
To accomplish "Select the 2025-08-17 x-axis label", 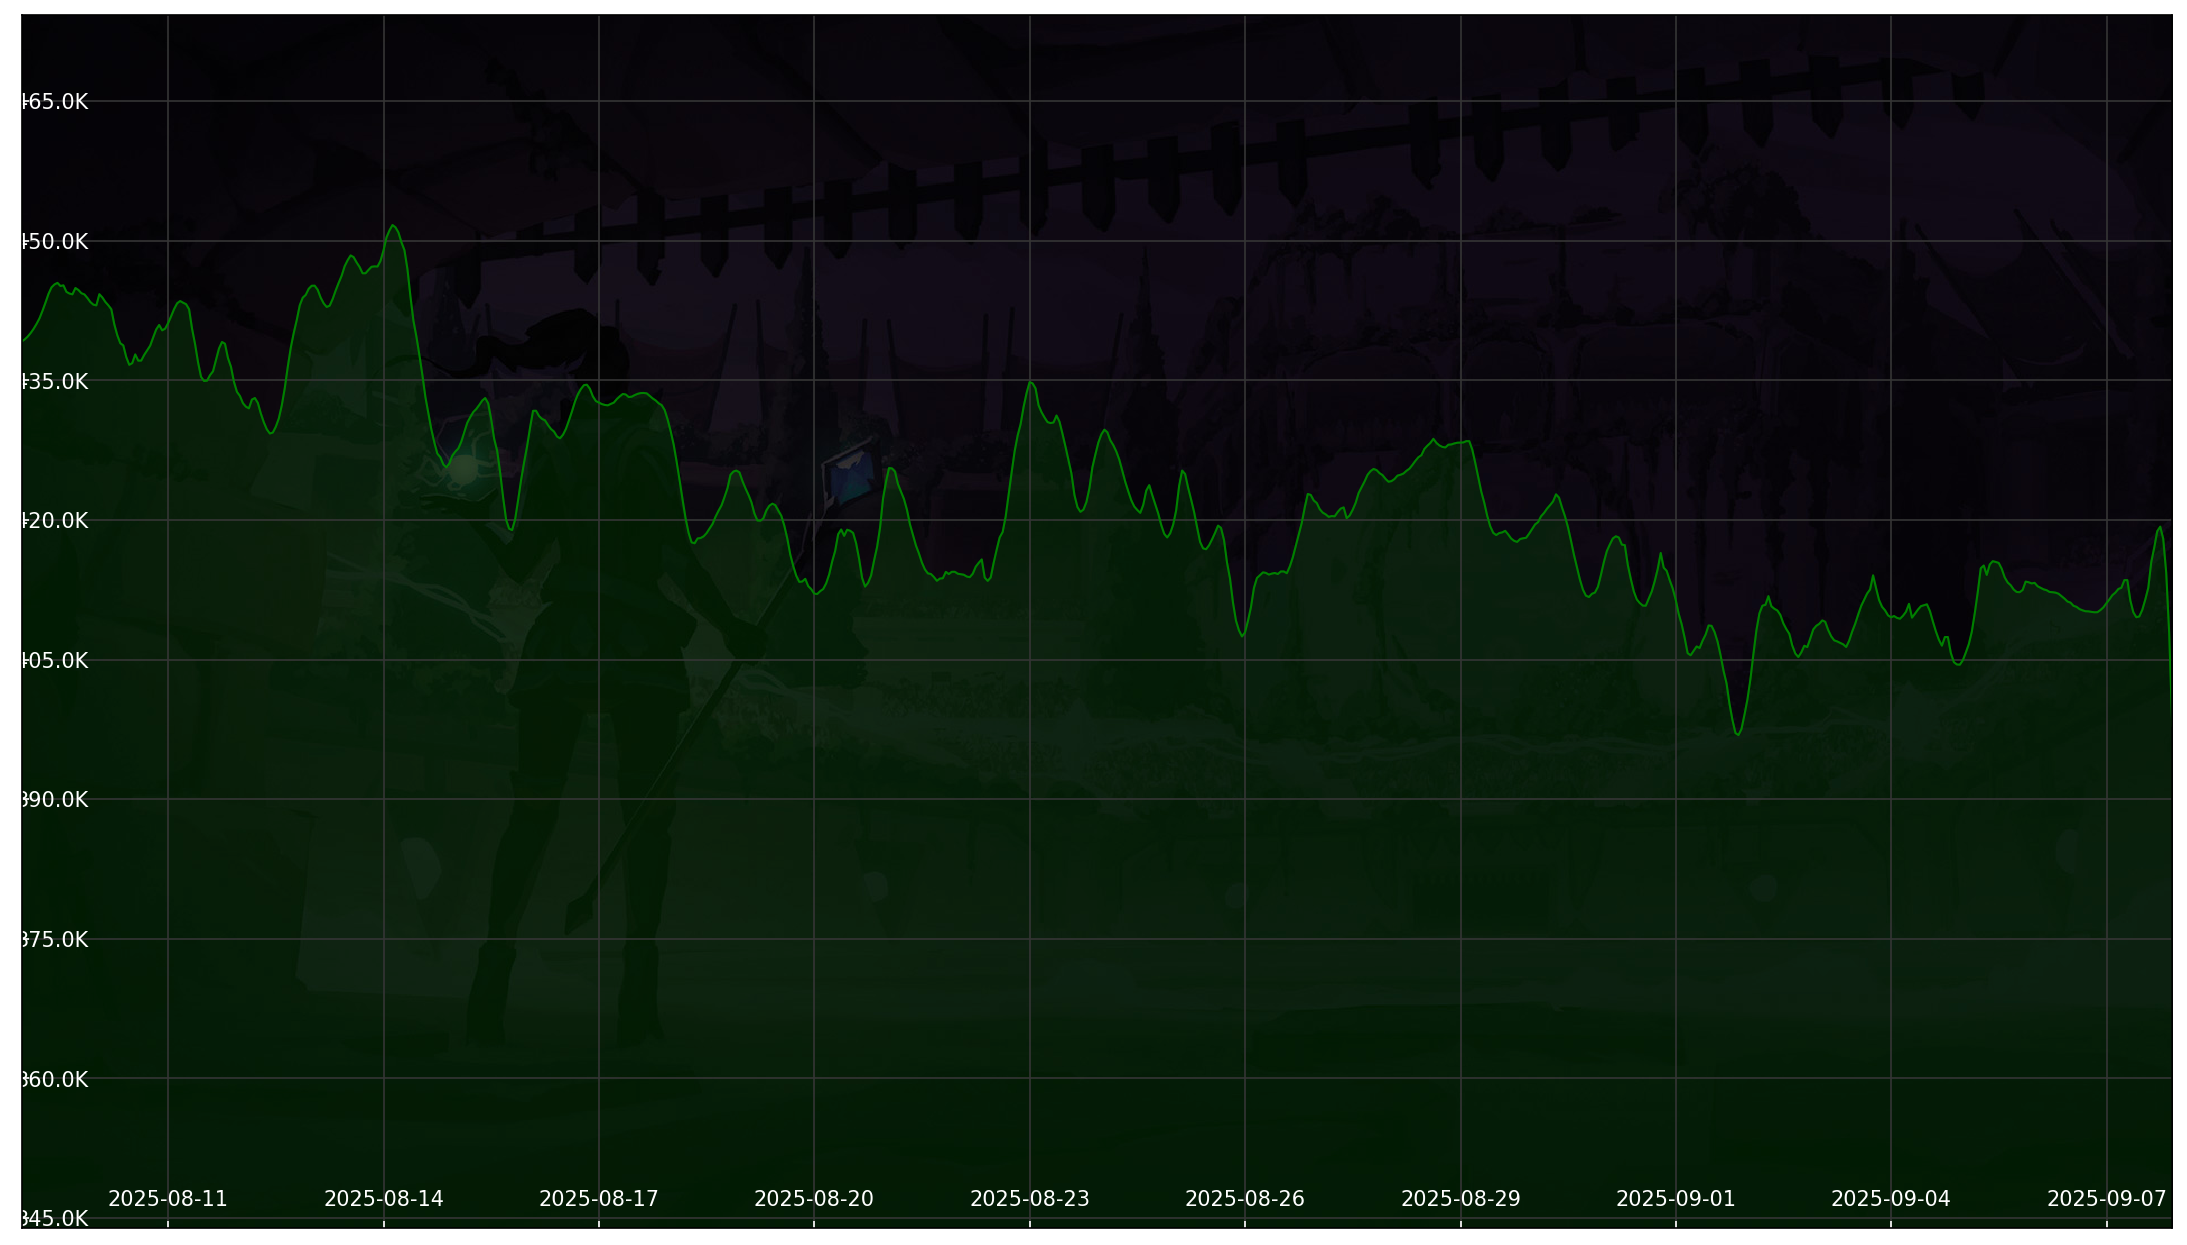I will coord(598,1198).
